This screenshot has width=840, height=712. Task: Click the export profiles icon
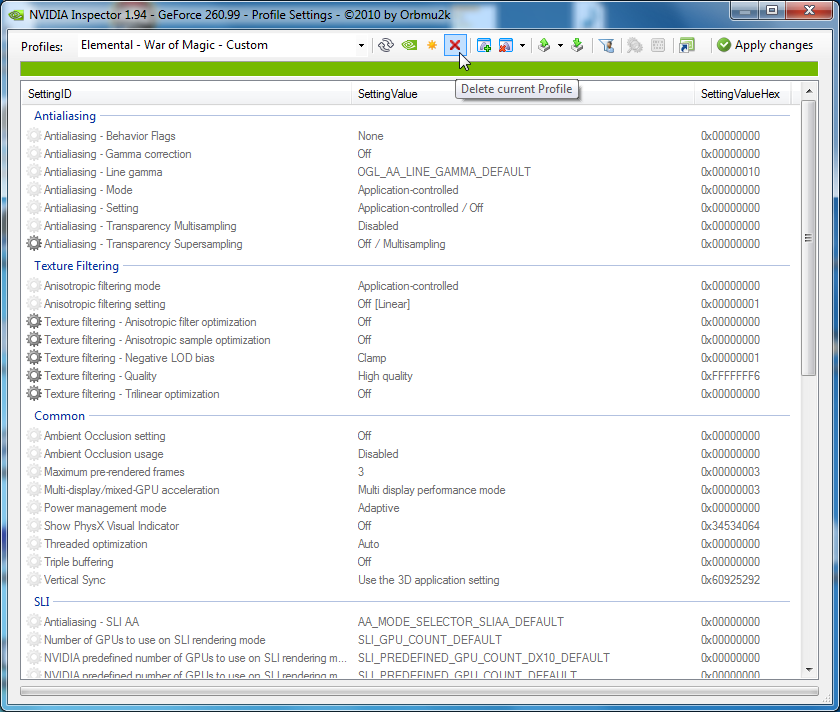pos(544,45)
